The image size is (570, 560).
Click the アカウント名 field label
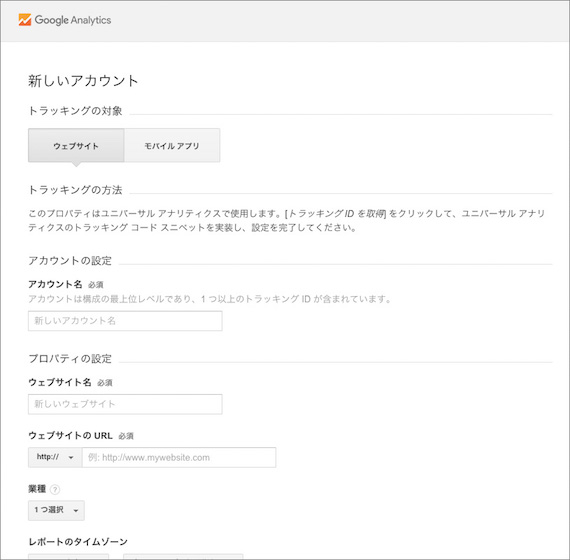55,284
